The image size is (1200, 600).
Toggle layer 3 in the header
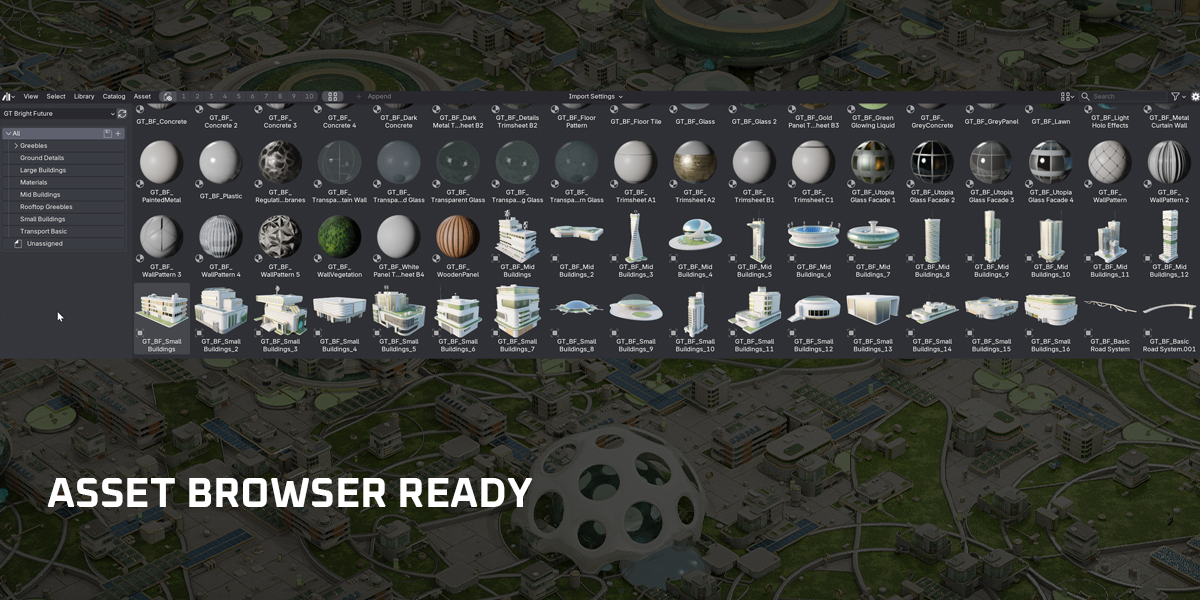coord(211,96)
